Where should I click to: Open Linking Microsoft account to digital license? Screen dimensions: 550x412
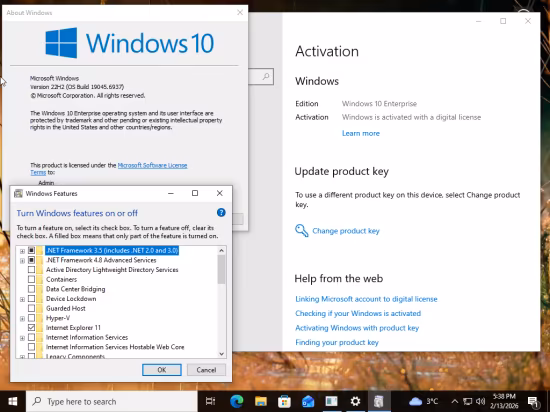[366, 299]
